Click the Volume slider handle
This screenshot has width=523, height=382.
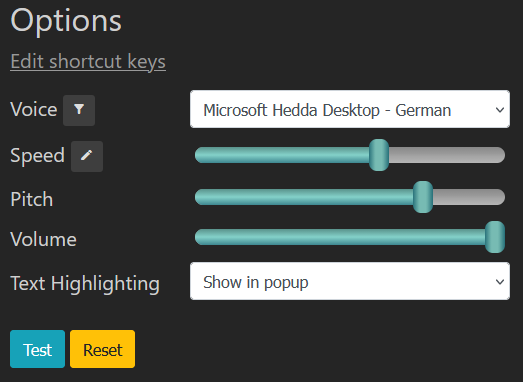tap(495, 237)
